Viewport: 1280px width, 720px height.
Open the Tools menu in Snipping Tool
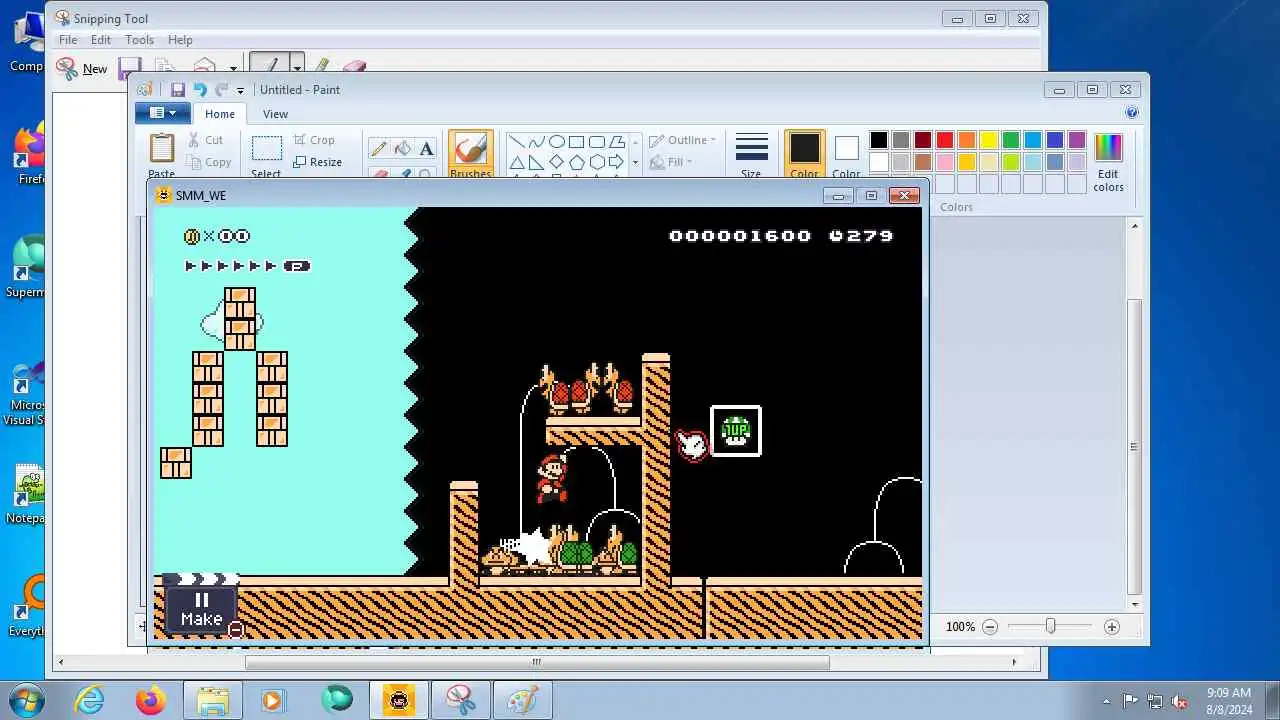click(x=139, y=40)
